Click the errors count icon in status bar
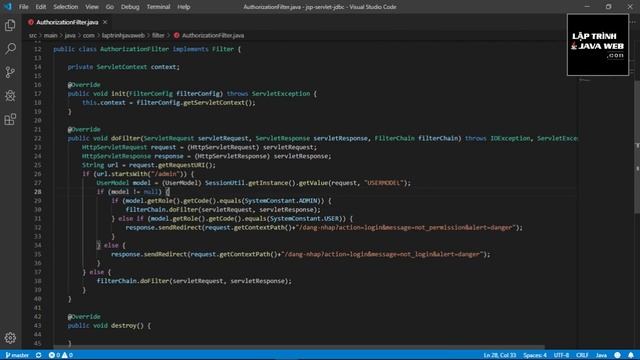This screenshot has width=640, height=360. 52,355
